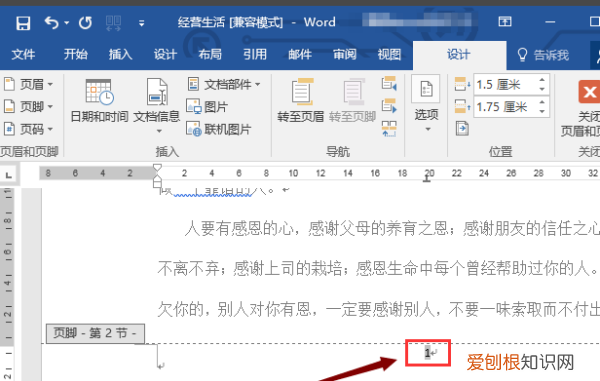Image resolution: width=600 pixels, height=381 pixels.
Task: Click footer from bottom field 1.75 厘米
Action: (504, 107)
